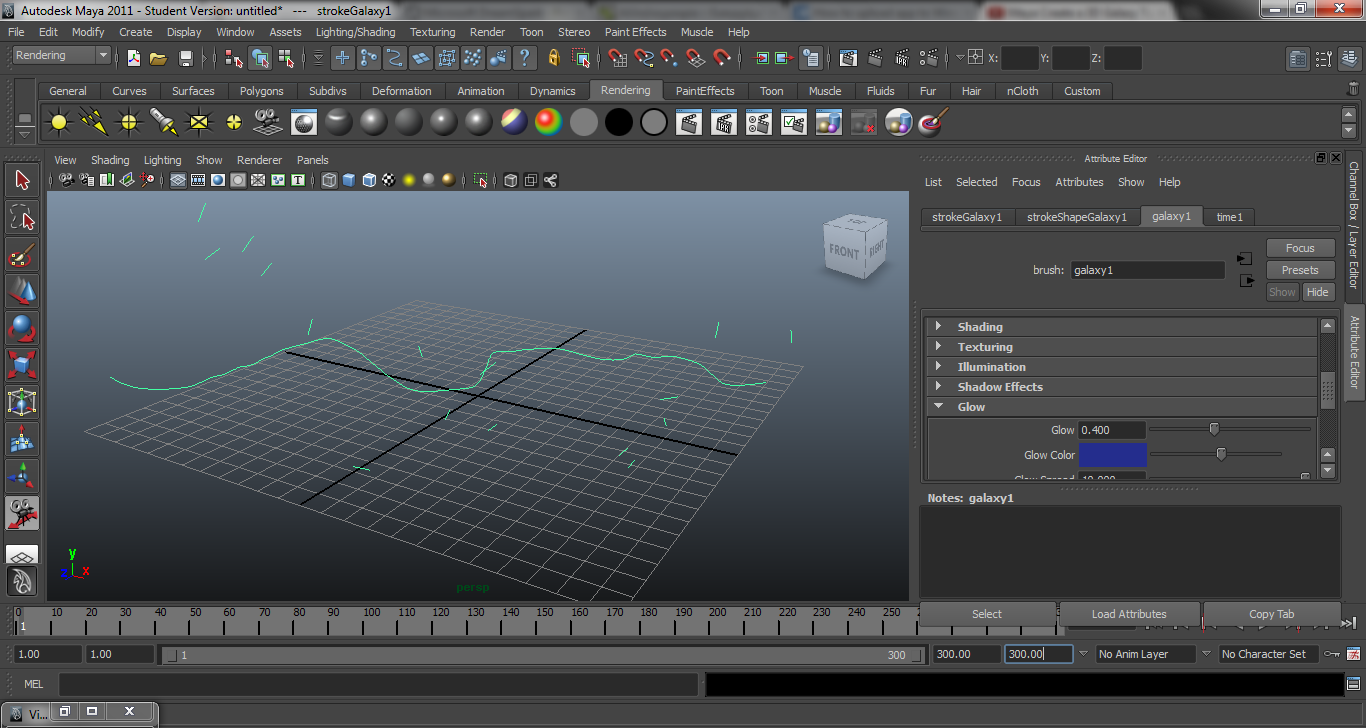Open the Paint Effects menu
This screenshot has width=1366, height=728.
(635, 32)
